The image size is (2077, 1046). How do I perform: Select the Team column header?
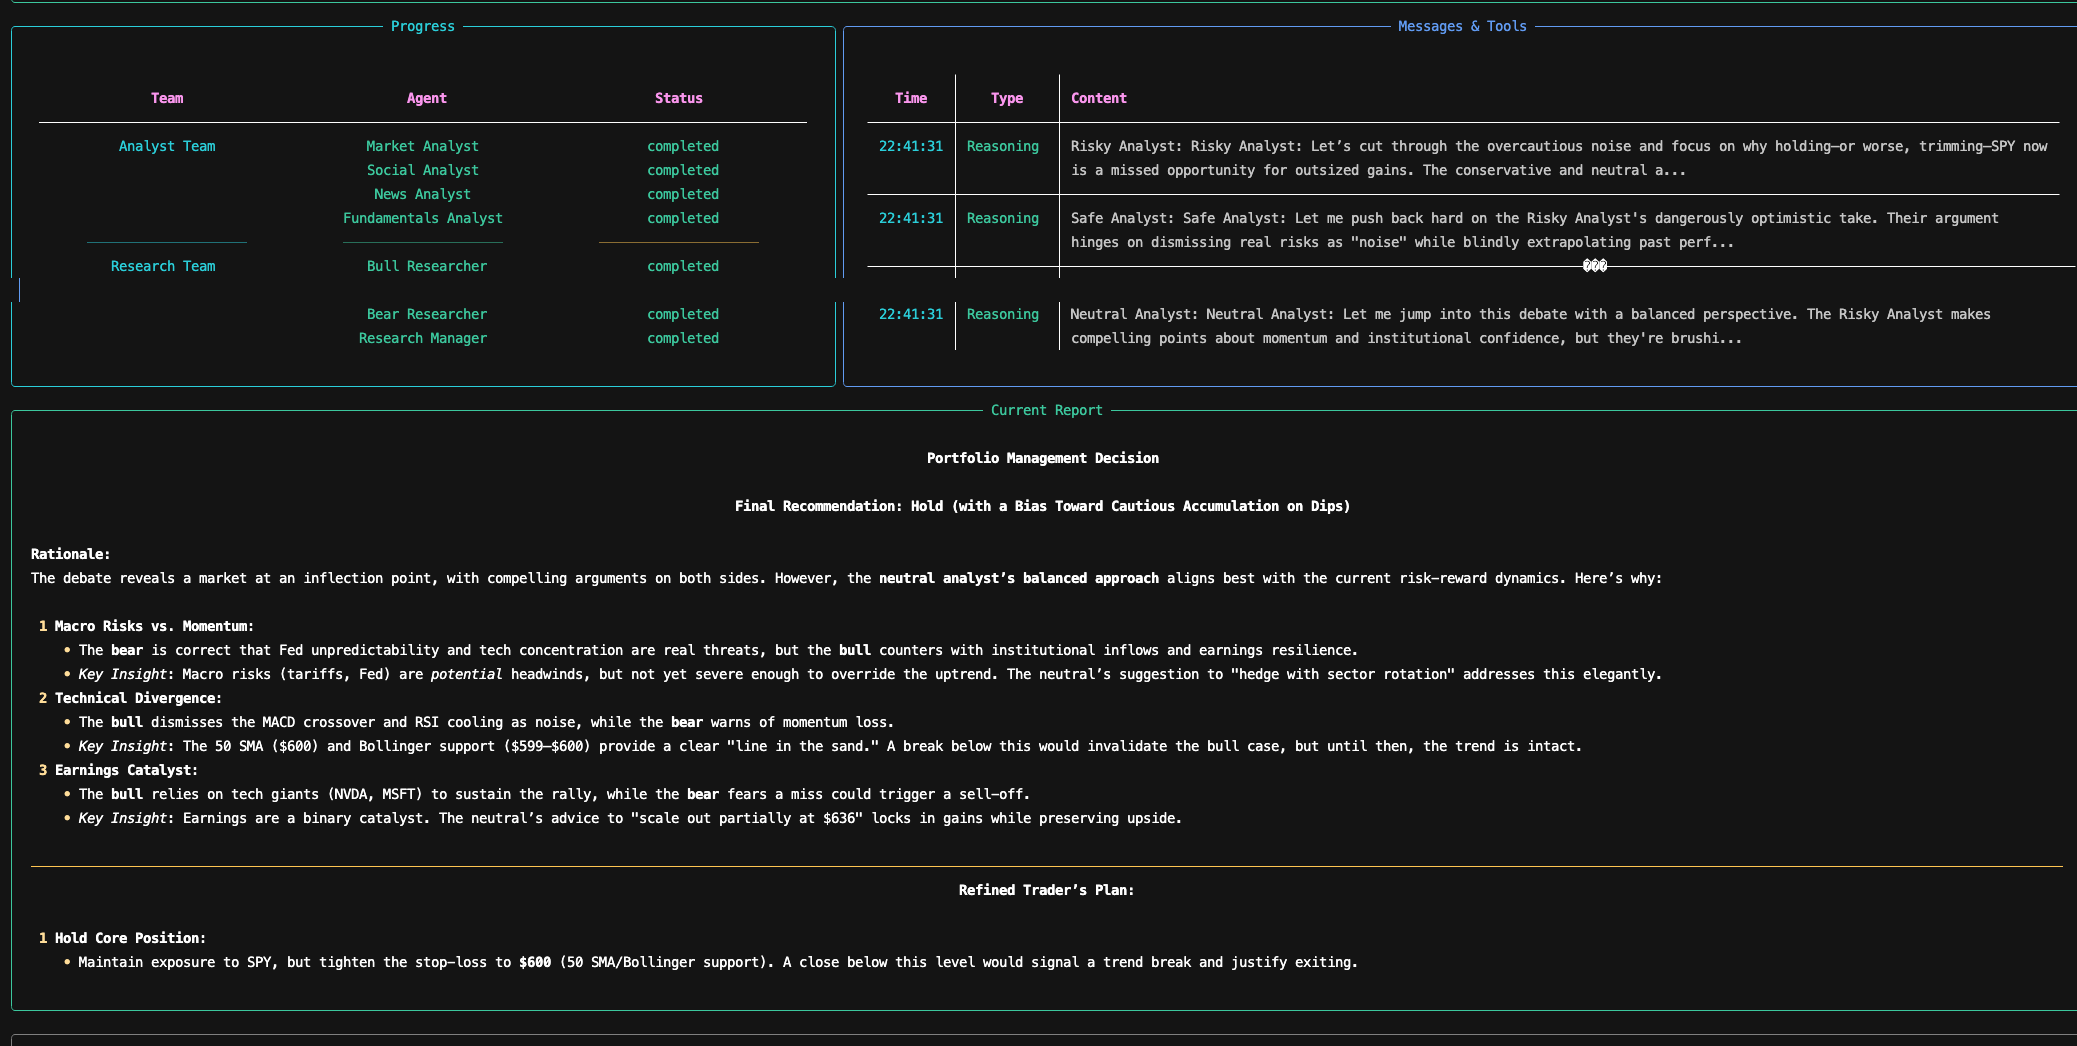tap(167, 98)
